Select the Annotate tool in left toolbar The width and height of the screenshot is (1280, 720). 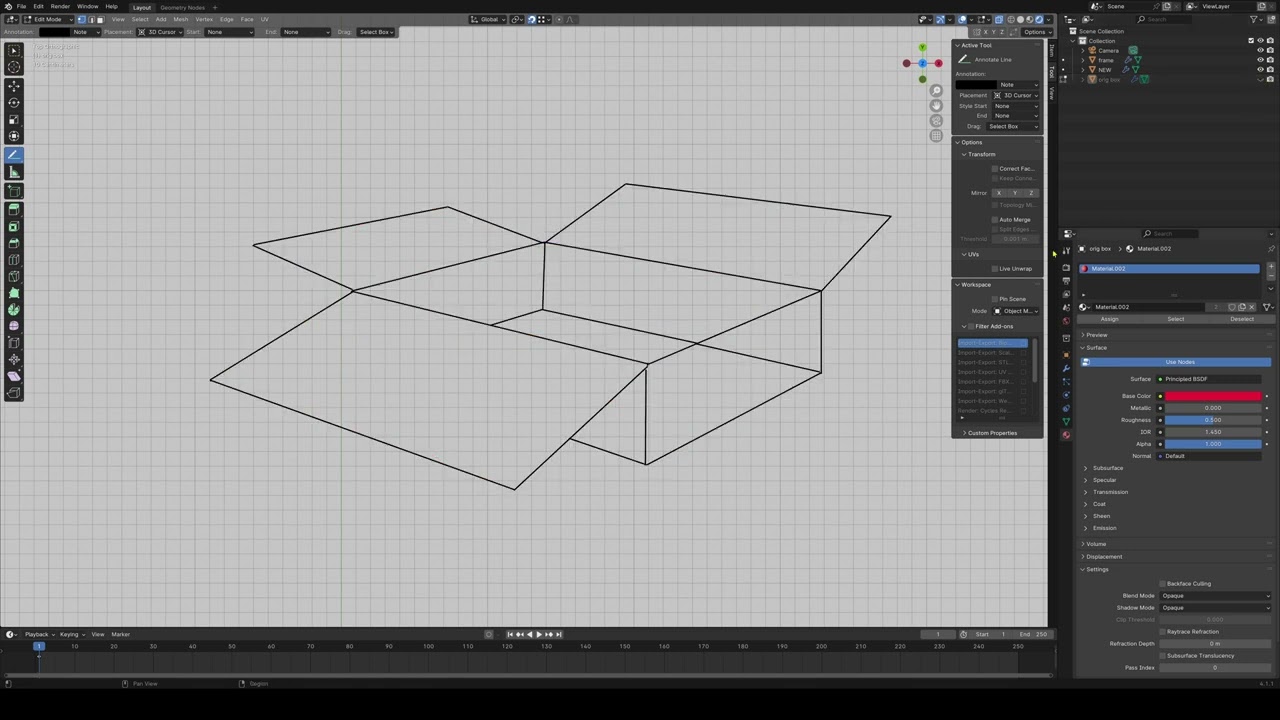14,155
